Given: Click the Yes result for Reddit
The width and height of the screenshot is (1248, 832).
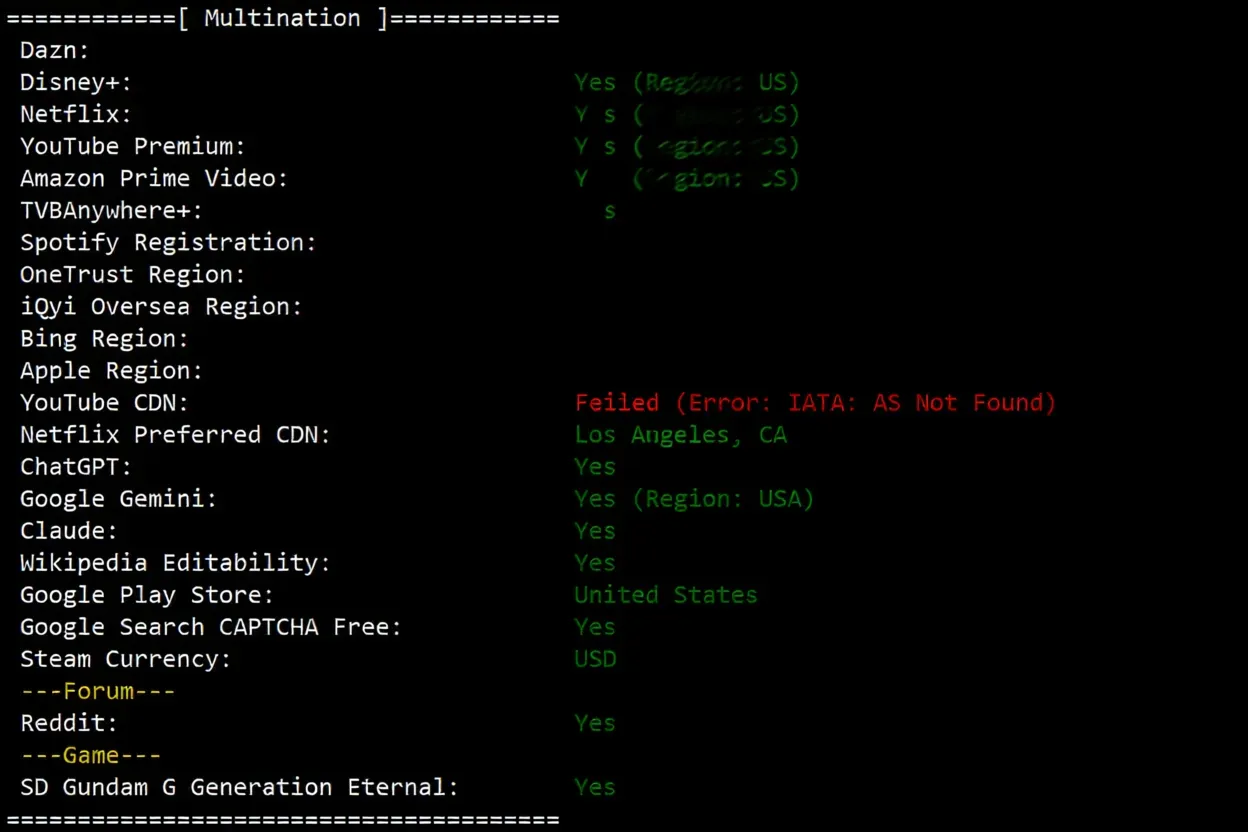Looking at the screenshot, I should (x=595, y=722).
